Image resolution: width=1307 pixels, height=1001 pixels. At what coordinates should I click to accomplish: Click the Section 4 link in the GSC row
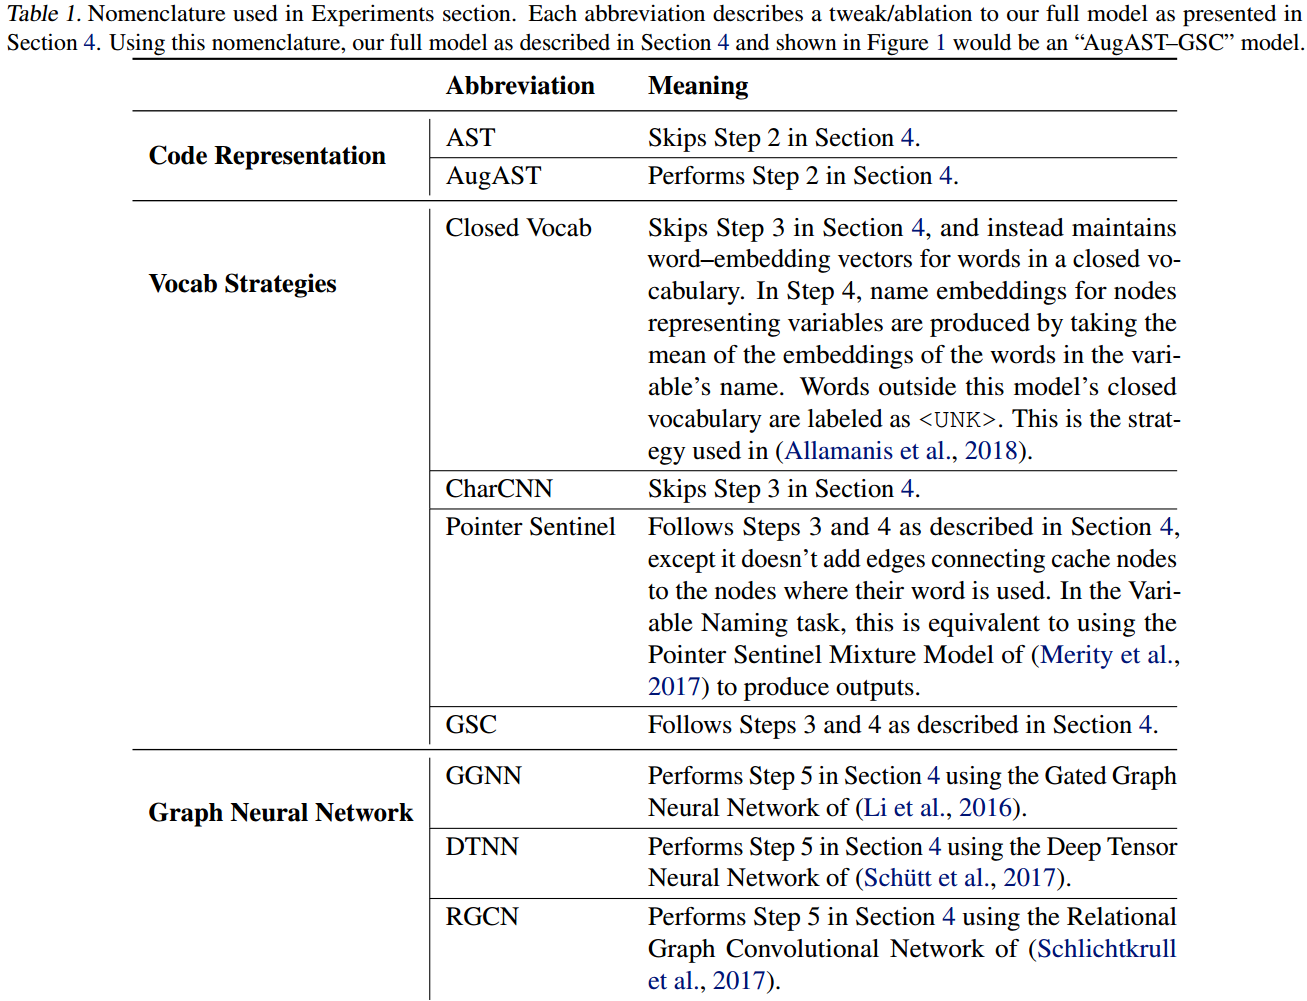coord(1145,724)
